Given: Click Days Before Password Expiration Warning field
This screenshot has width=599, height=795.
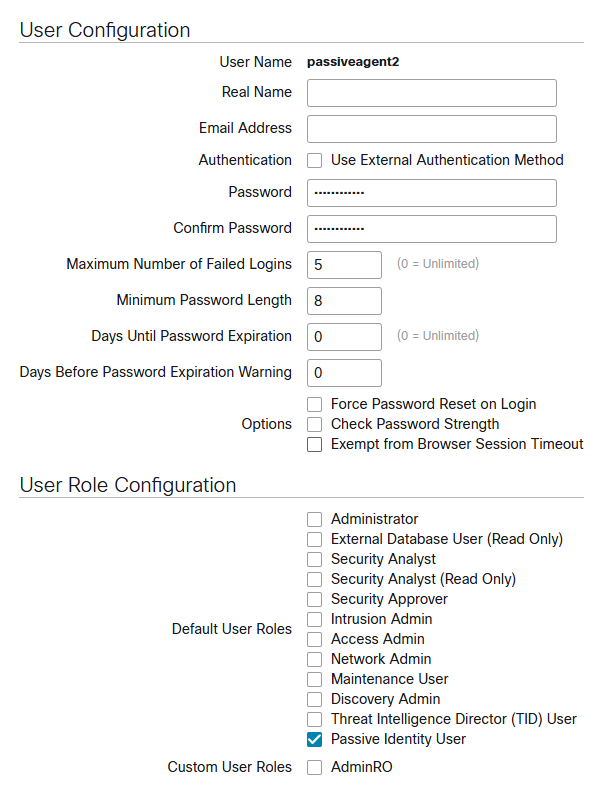Looking at the screenshot, I should point(344,373).
